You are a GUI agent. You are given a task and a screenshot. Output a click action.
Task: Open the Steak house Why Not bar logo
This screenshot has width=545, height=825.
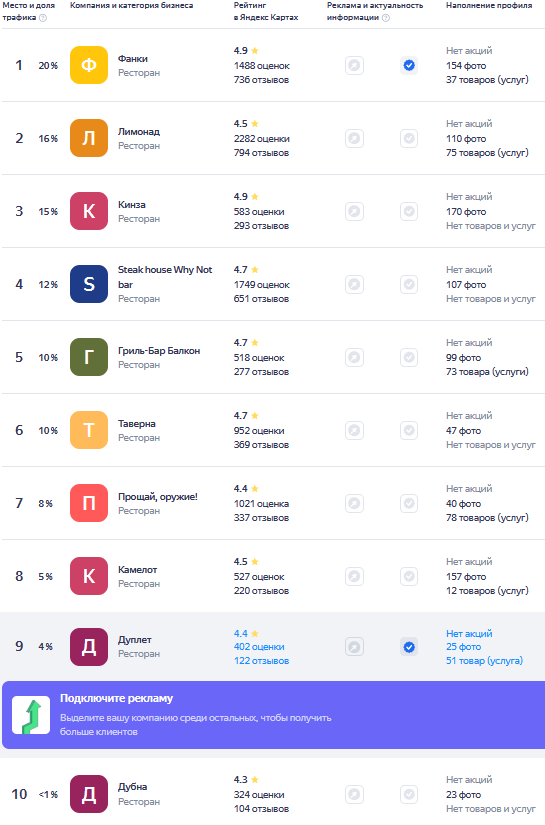click(x=89, y=284)
